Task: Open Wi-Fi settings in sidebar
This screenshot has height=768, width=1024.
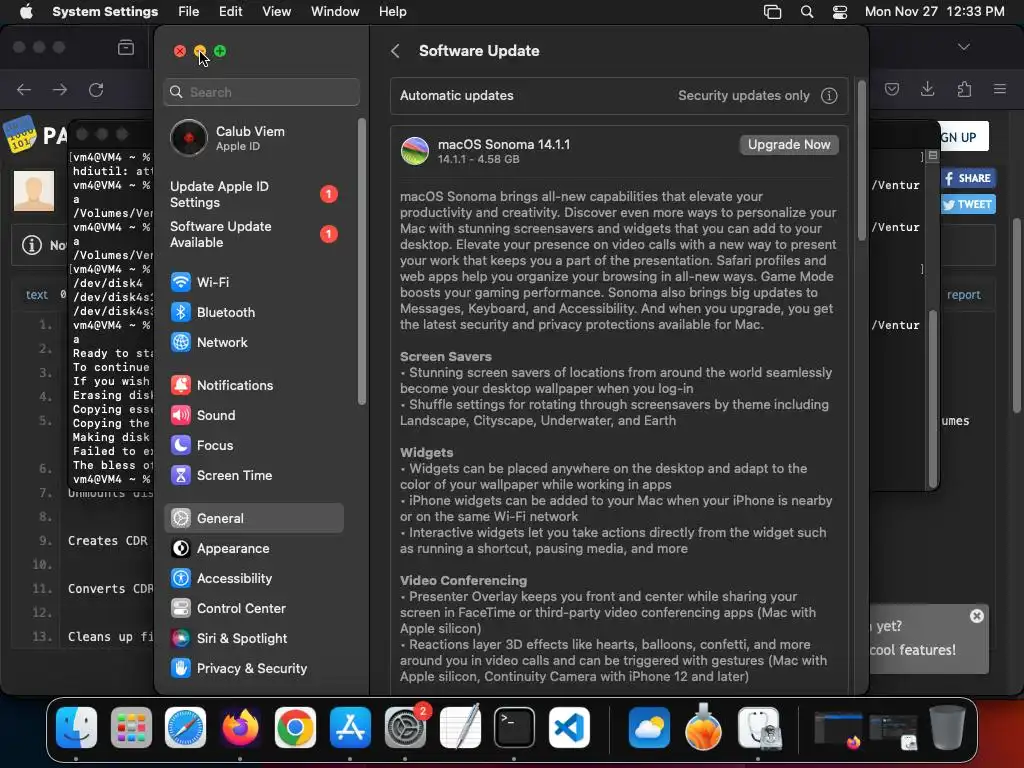Action: (x=253, y=282)
